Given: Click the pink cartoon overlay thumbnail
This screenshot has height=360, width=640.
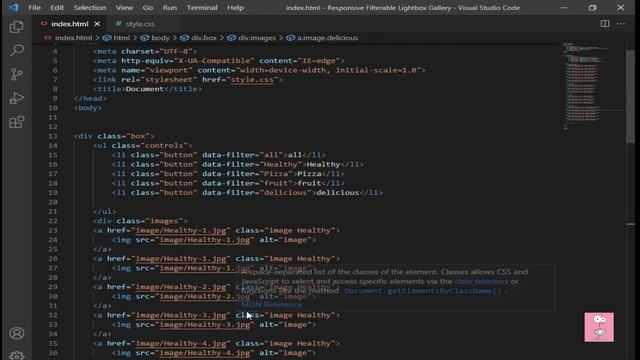Looking at the screenshot, I should pyautogui.click(x=599, y=327).
